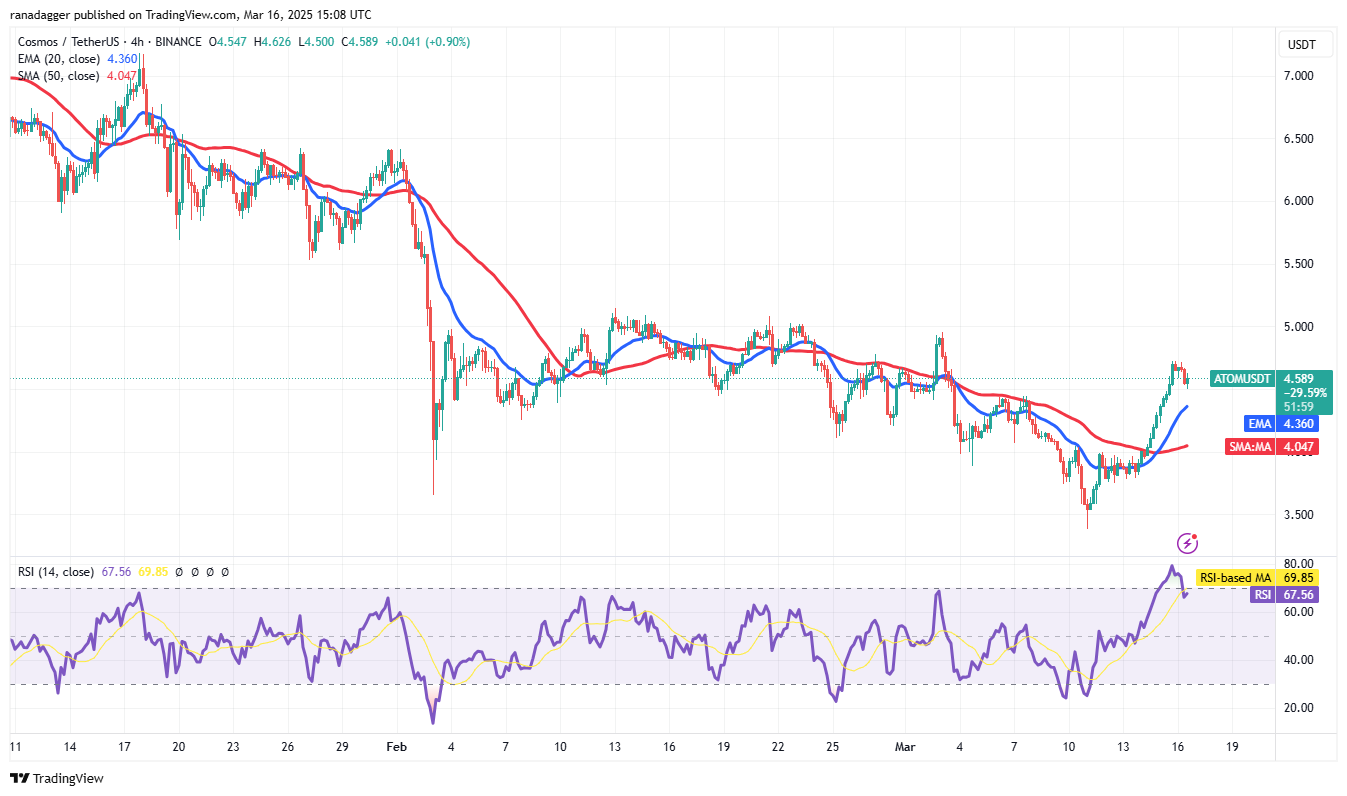1347x796 pixels.
Task: Click the 80.00 level on RSI scale
Action: click(x=1300, y=564)
